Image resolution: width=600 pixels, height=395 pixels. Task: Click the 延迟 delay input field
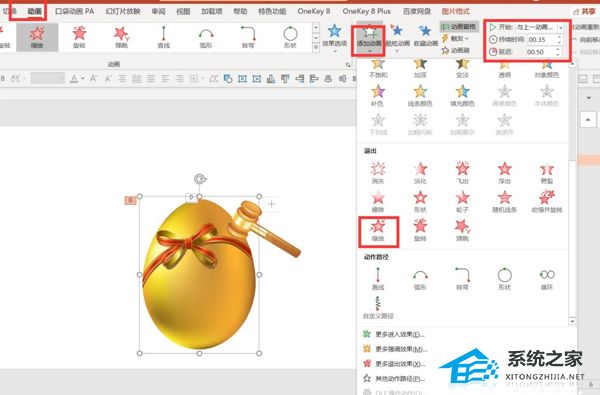[x=540, y=52]
